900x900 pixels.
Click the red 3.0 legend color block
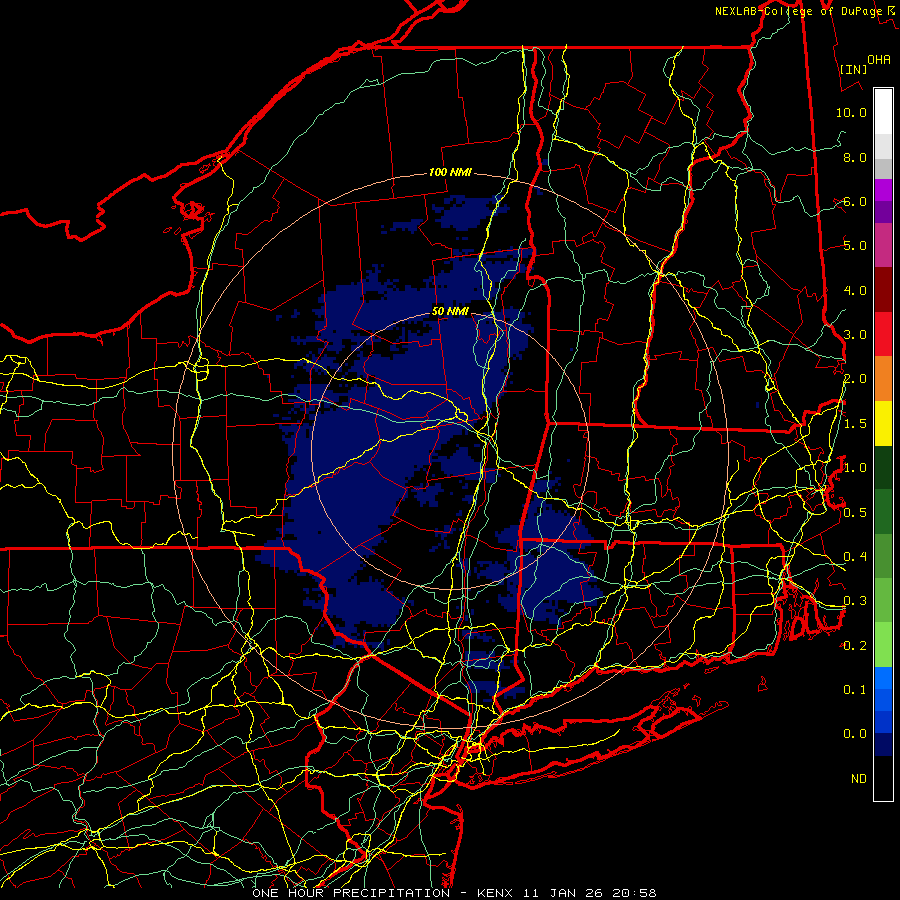point(883,334)
